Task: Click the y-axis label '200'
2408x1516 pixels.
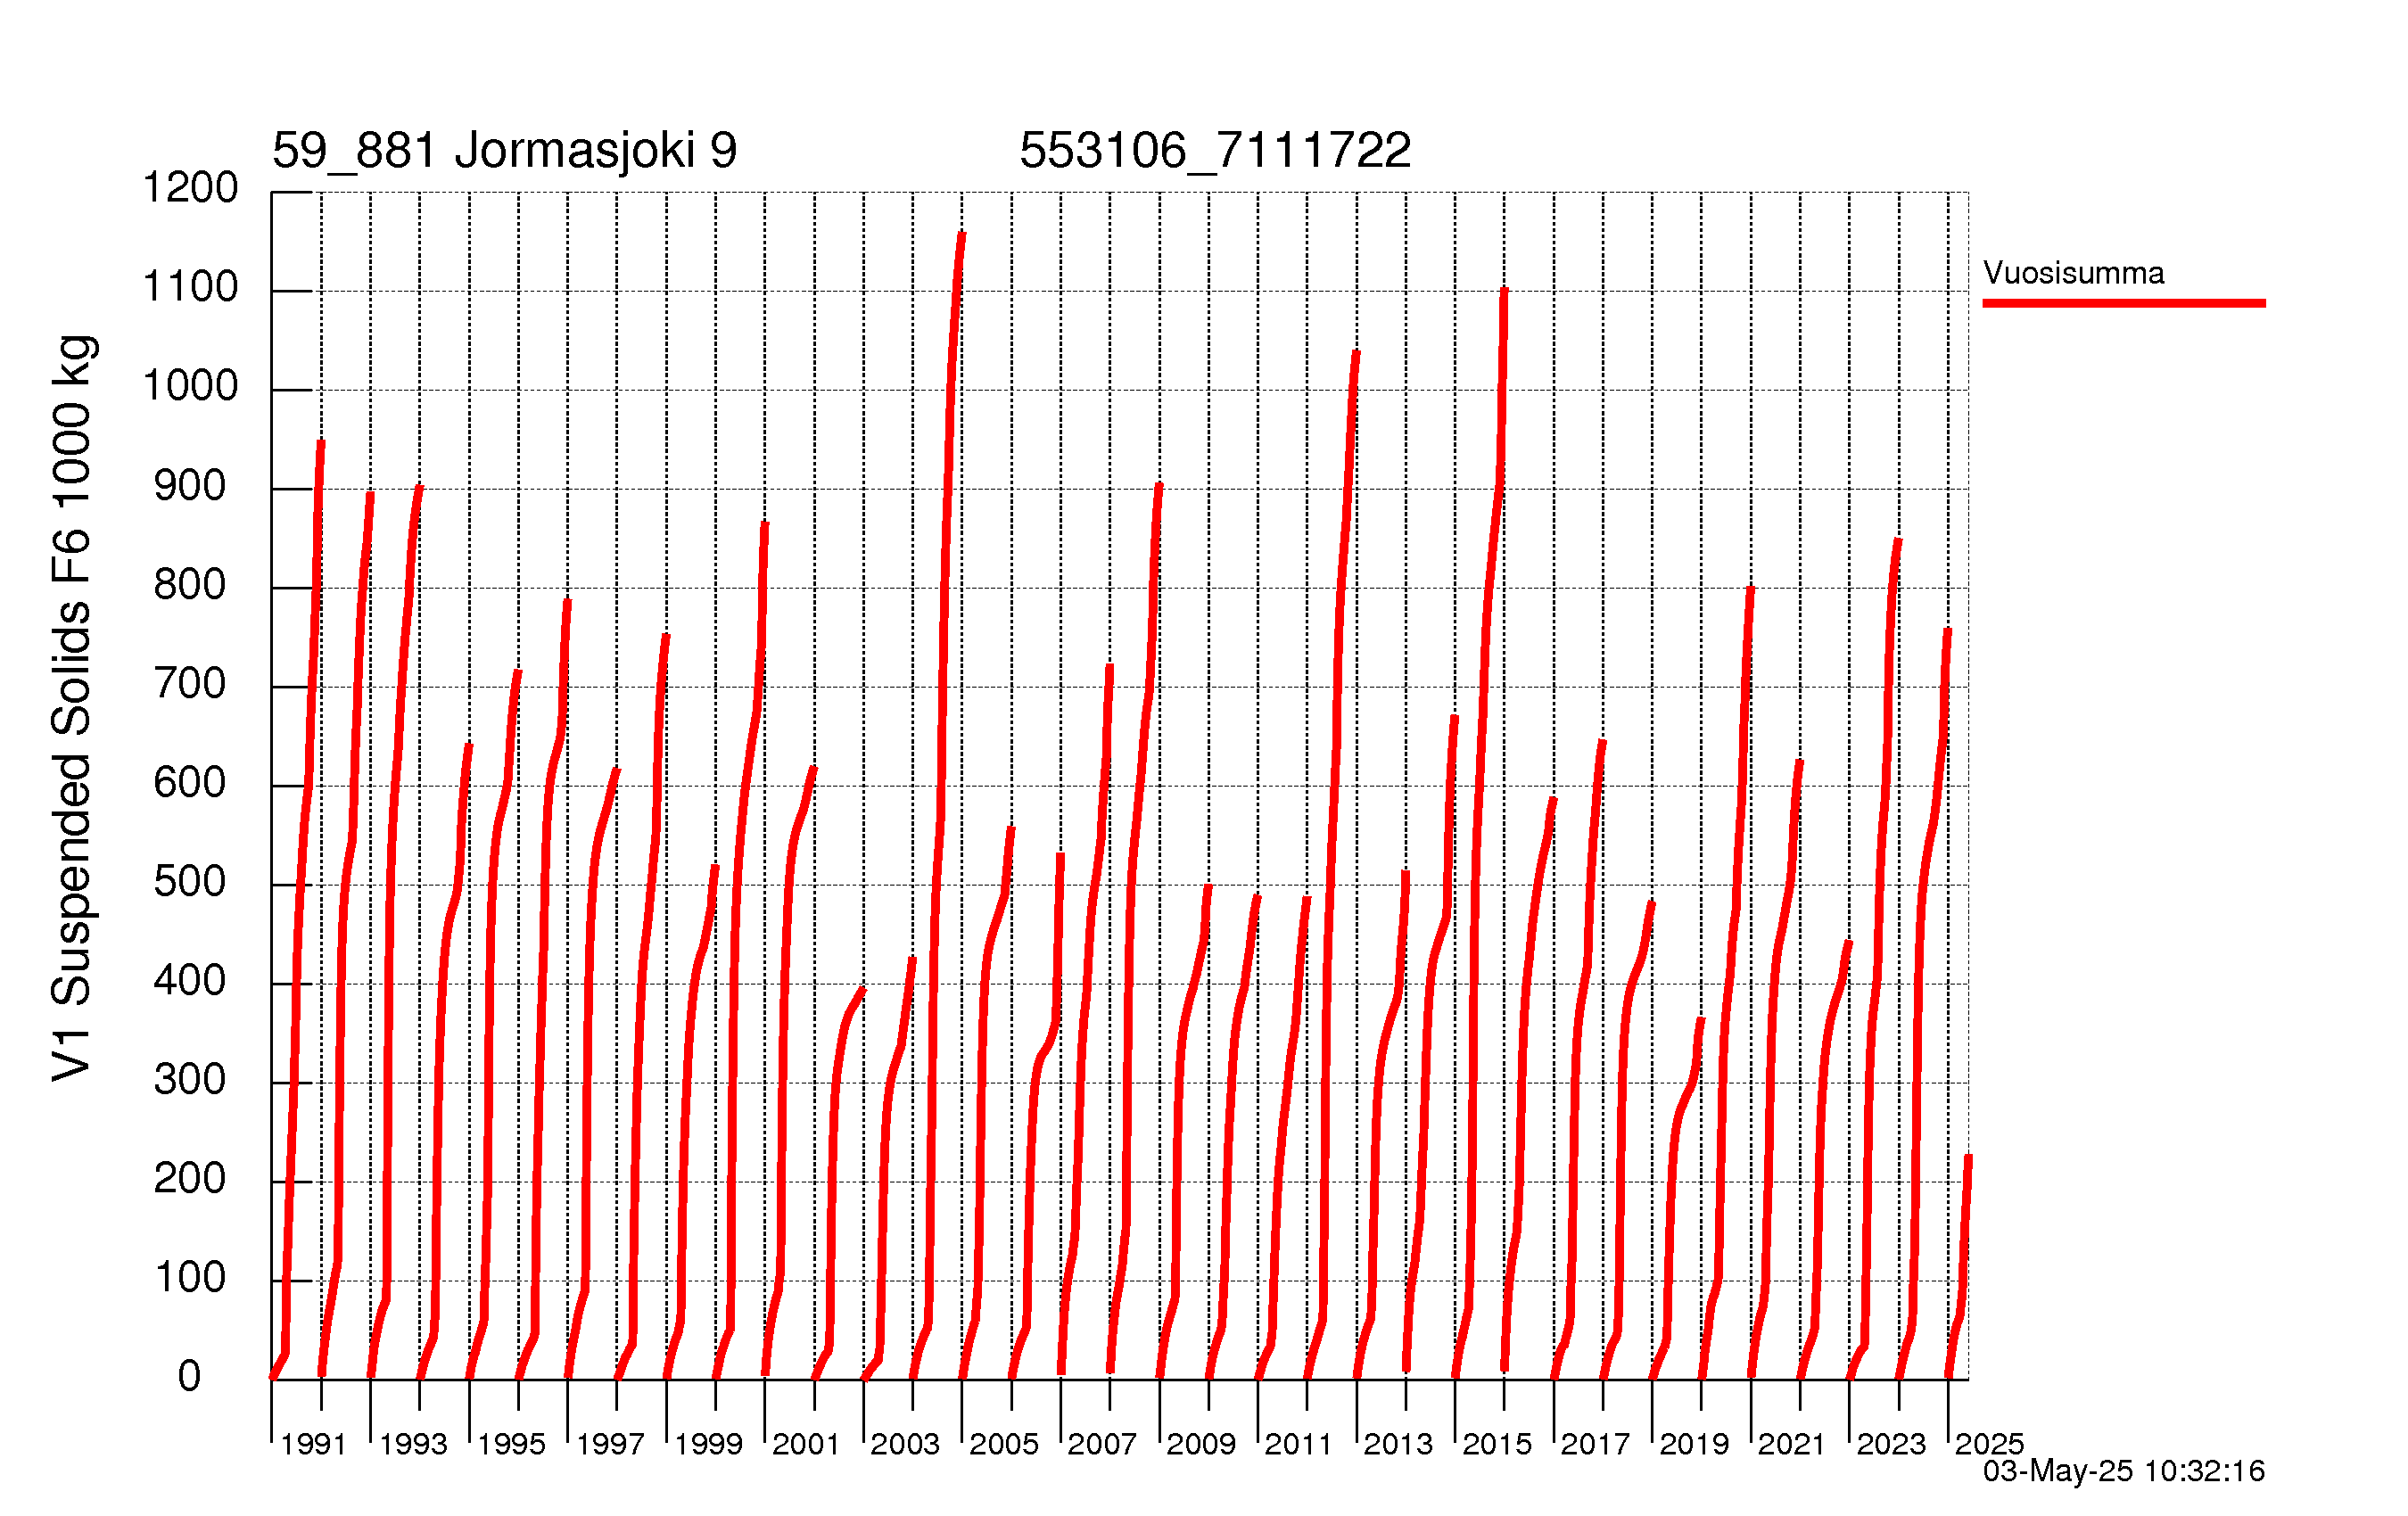Action: tap(190, 1178)
